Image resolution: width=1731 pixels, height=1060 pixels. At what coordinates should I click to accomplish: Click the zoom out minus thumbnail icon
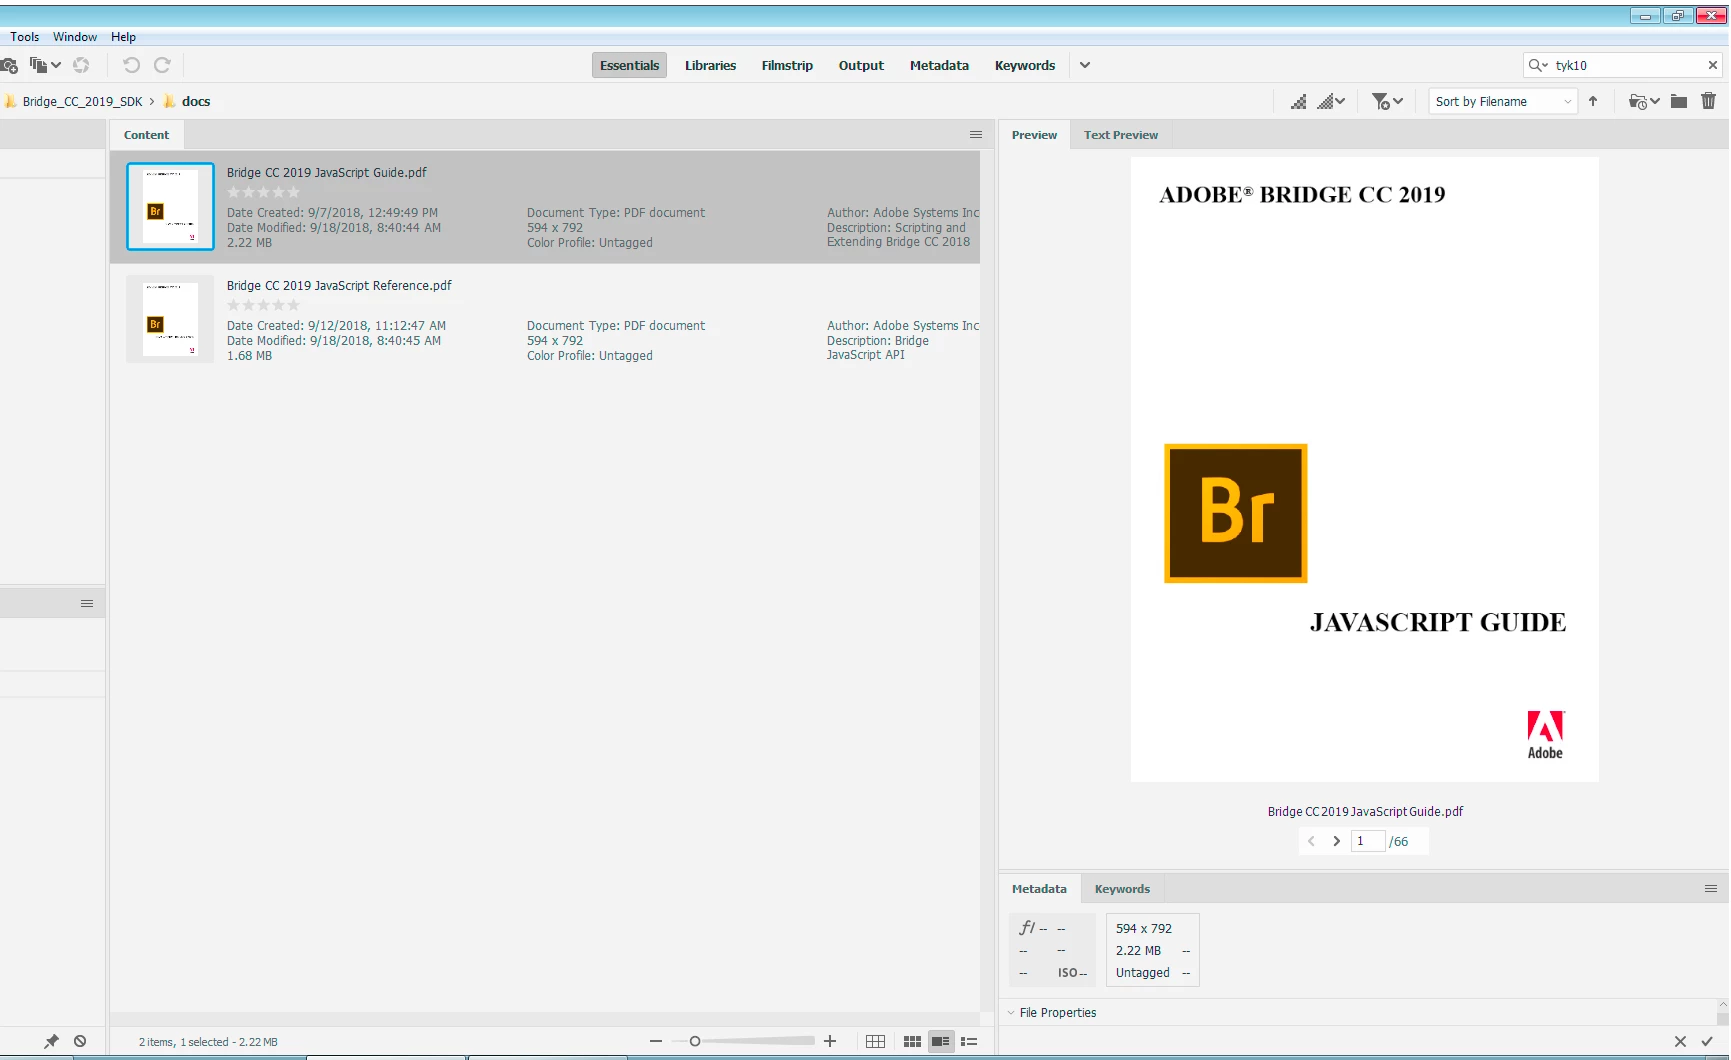[656, 1041]
